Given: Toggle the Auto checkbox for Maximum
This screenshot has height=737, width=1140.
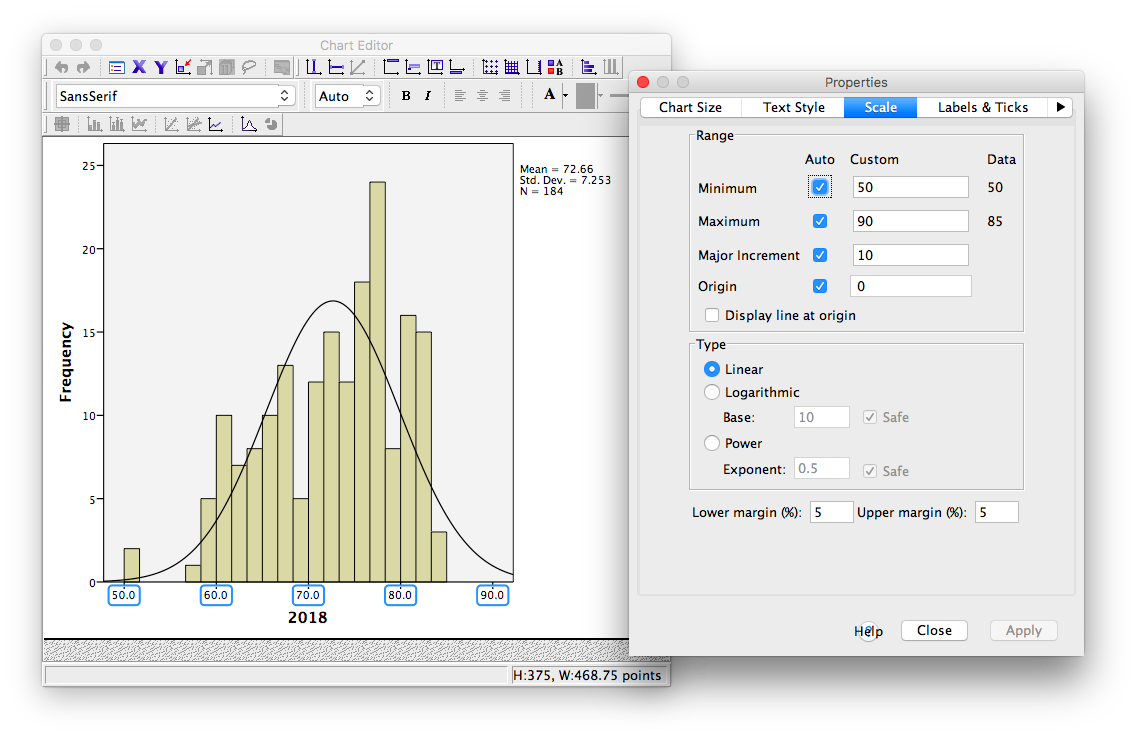Looking at the screenshot, I should click(x=819, y=221).
